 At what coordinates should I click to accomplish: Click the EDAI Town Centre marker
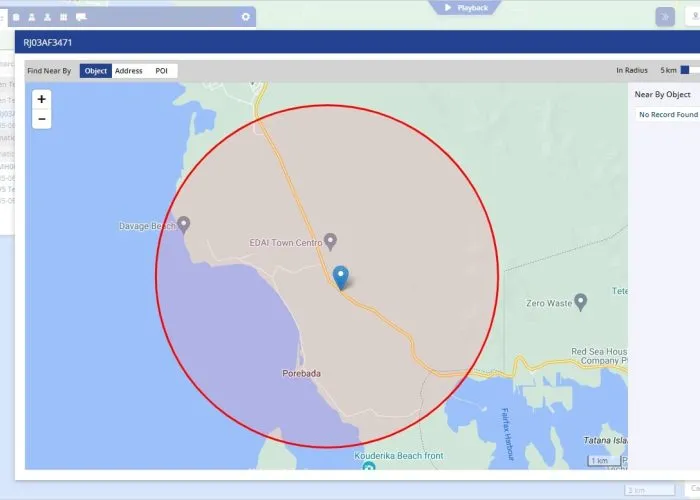pyautogui.click(x=331, y=241)
